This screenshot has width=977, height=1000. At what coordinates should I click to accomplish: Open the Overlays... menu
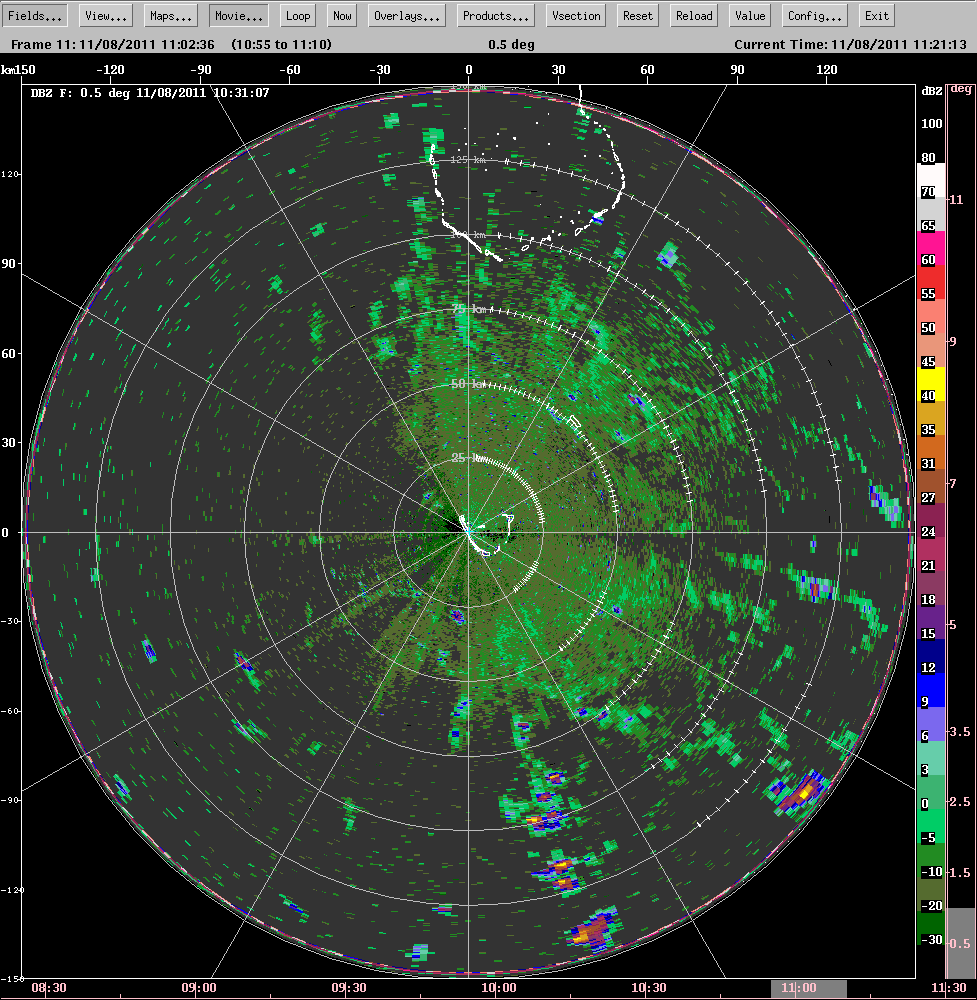(x=407, y=16)
